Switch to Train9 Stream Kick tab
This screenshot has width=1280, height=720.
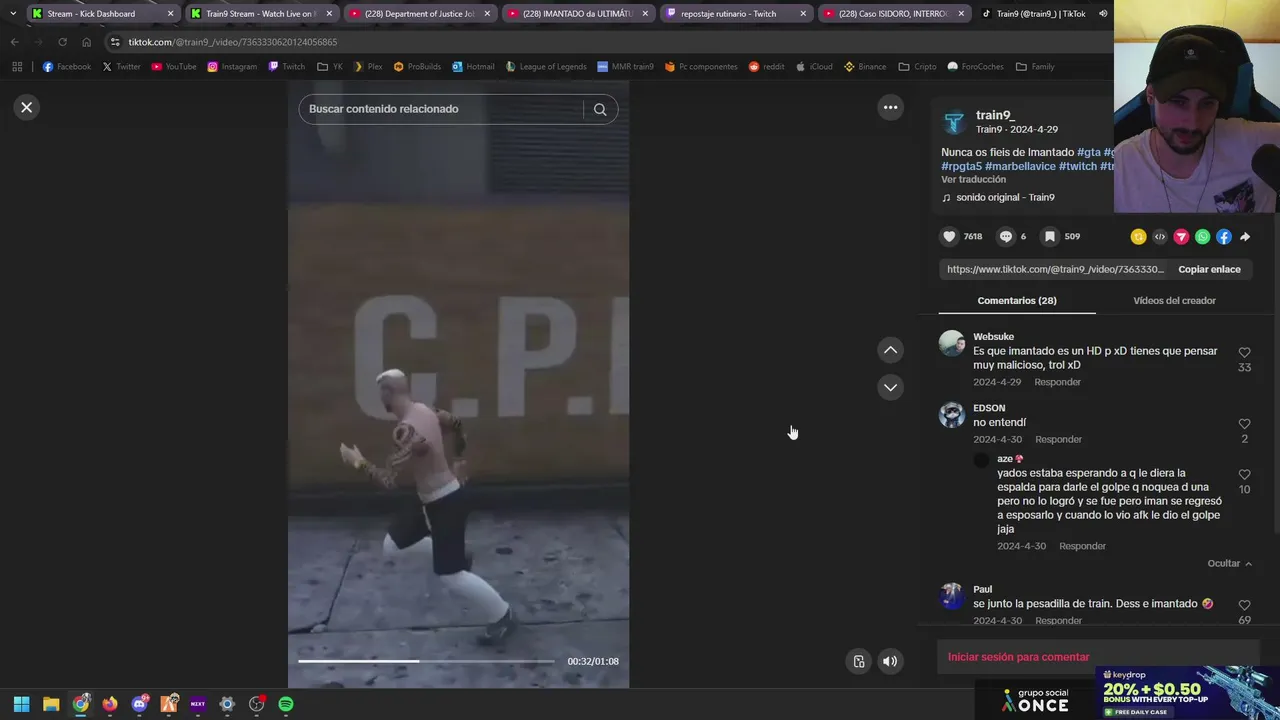[x=260, y=14]
